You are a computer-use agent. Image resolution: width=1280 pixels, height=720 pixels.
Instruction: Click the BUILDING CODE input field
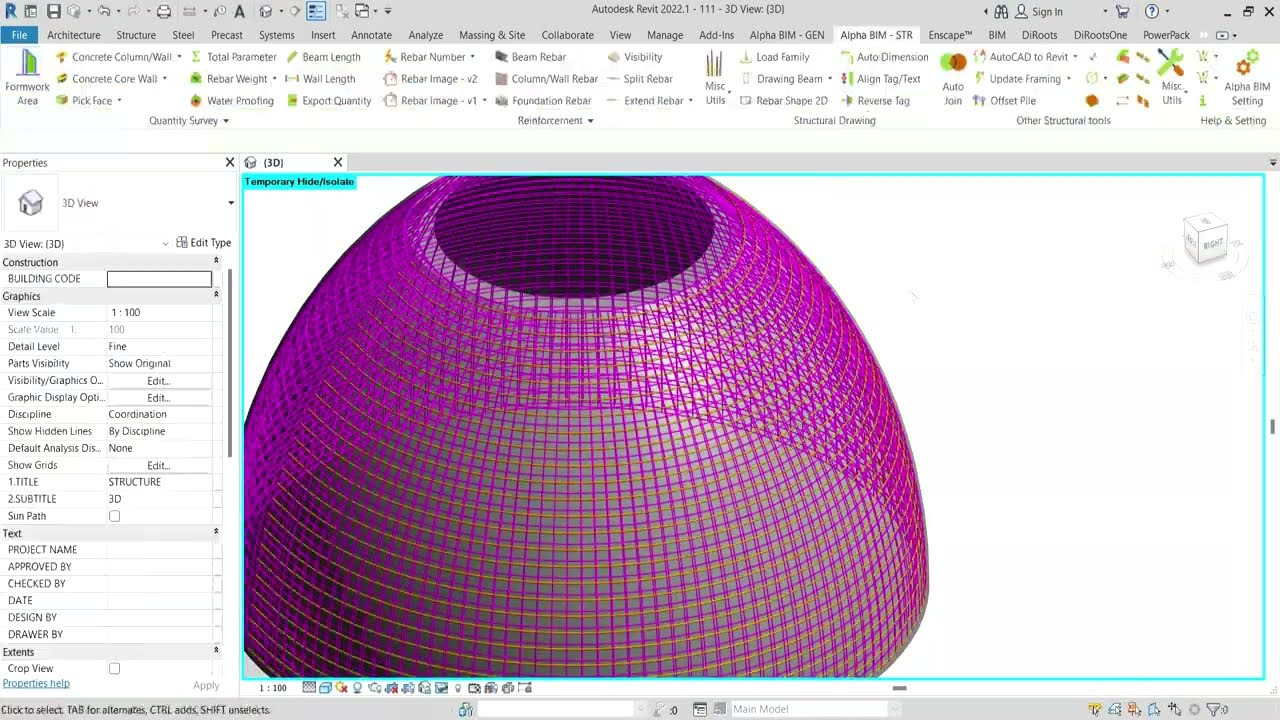[159, 279]
